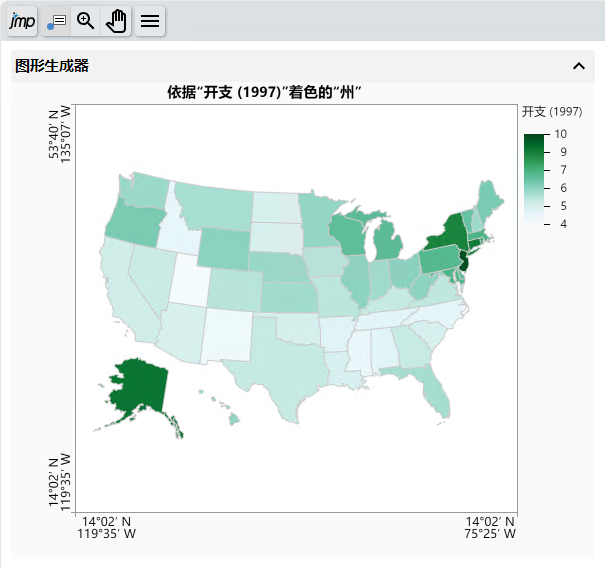Collapse the 图形生成器 section chevron

pos(579,66)
